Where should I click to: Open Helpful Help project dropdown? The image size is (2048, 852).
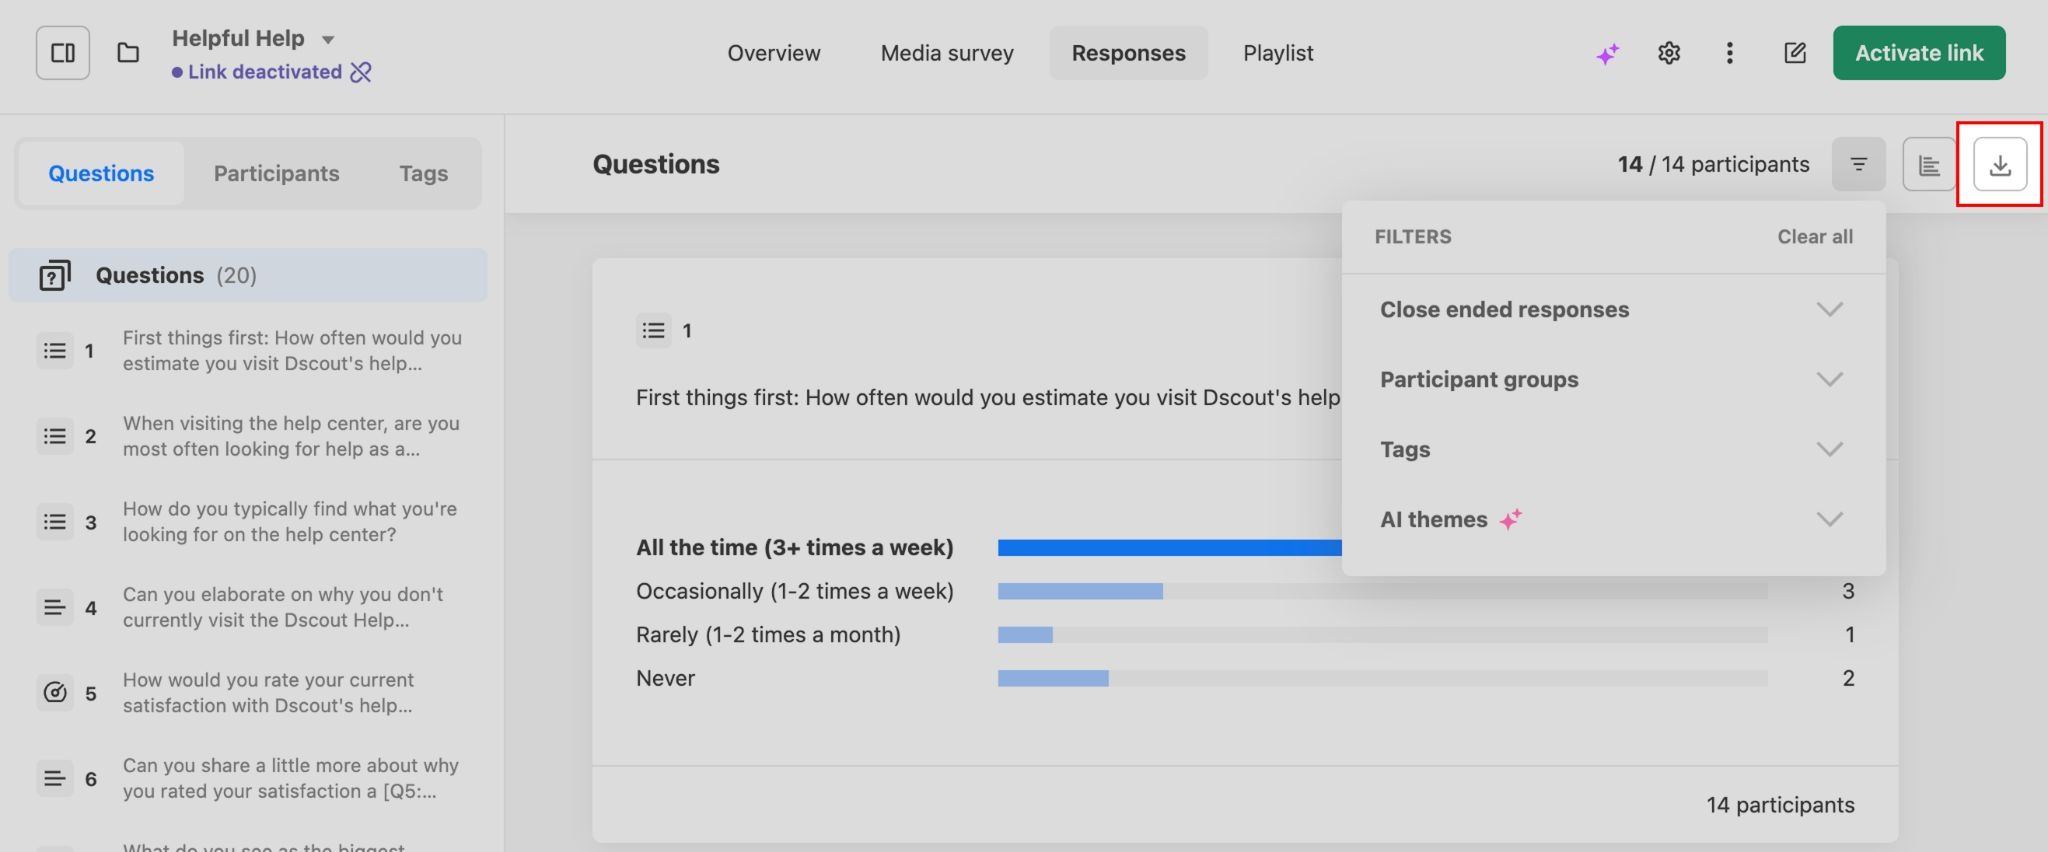(x=327, y=40)
